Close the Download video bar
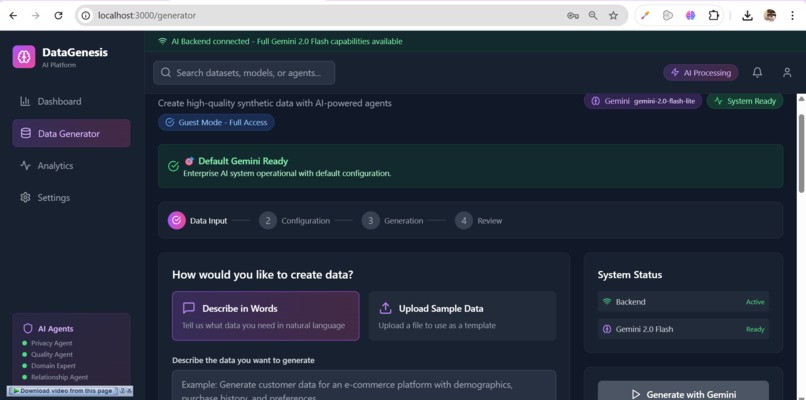The image size is (806, 400). (x=130, y=391)
